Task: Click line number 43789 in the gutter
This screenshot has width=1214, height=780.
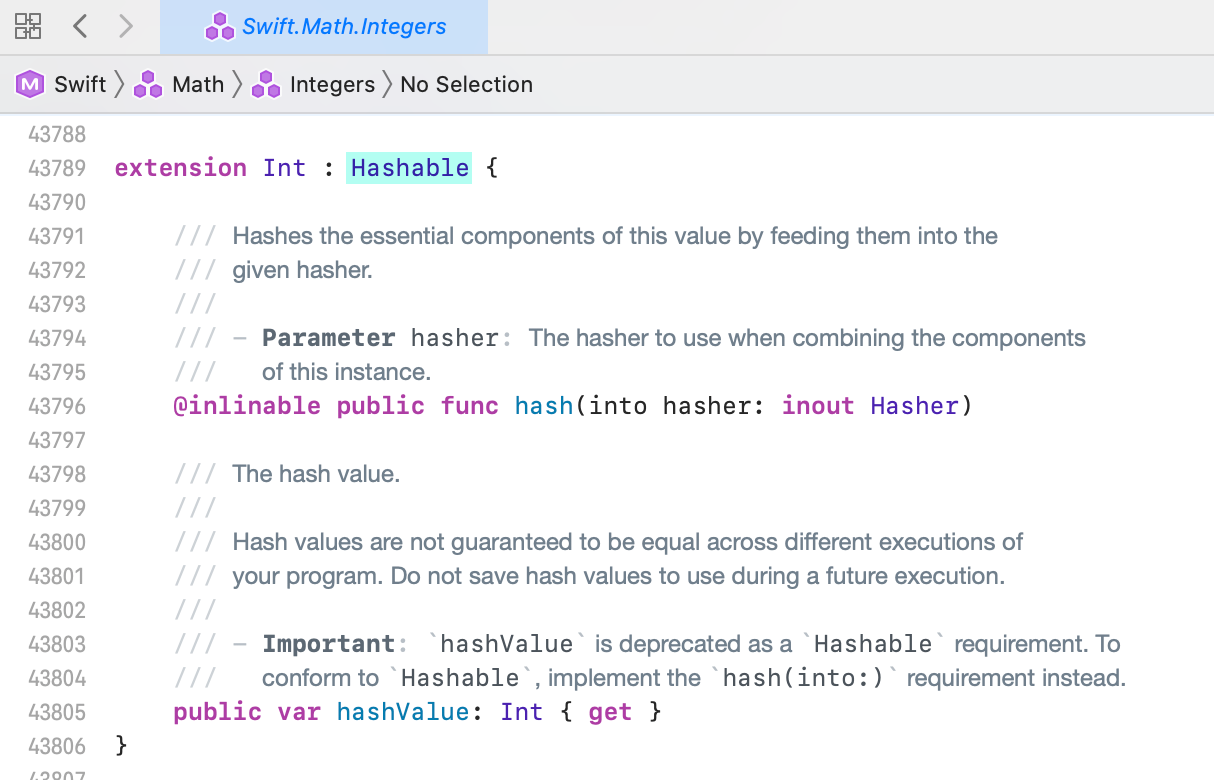Action: pyautogui.click(x=57, y=168)
